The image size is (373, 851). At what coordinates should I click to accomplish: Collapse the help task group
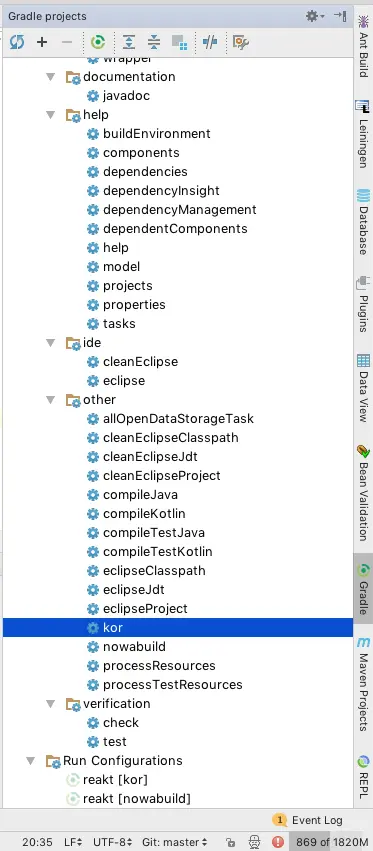(51, 115)
